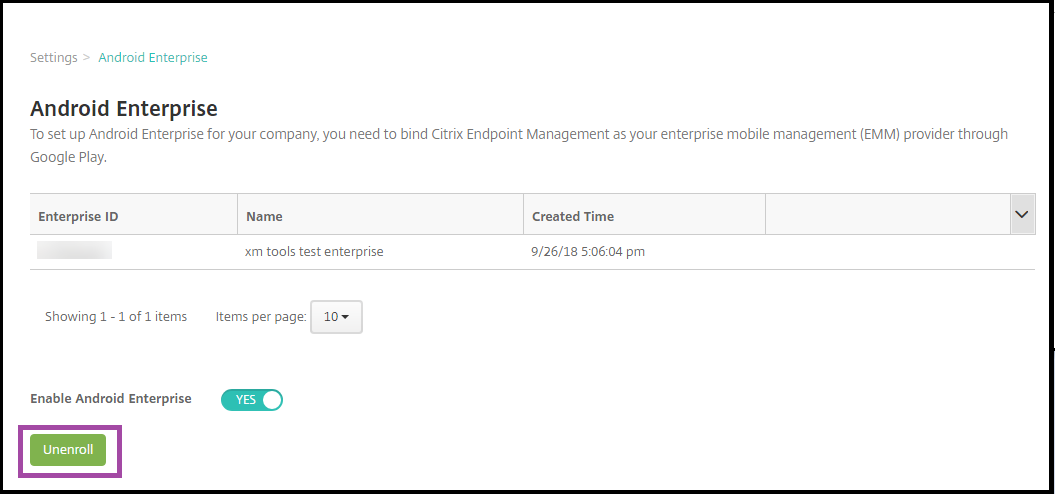Select the blurred Enterprise ID cell
The image size is (1055, 494).
tap(74, 251)
